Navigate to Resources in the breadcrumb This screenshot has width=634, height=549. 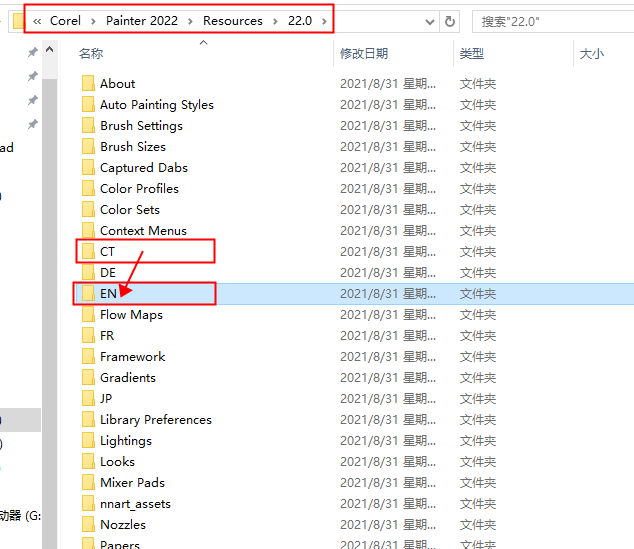coord(232,21)
